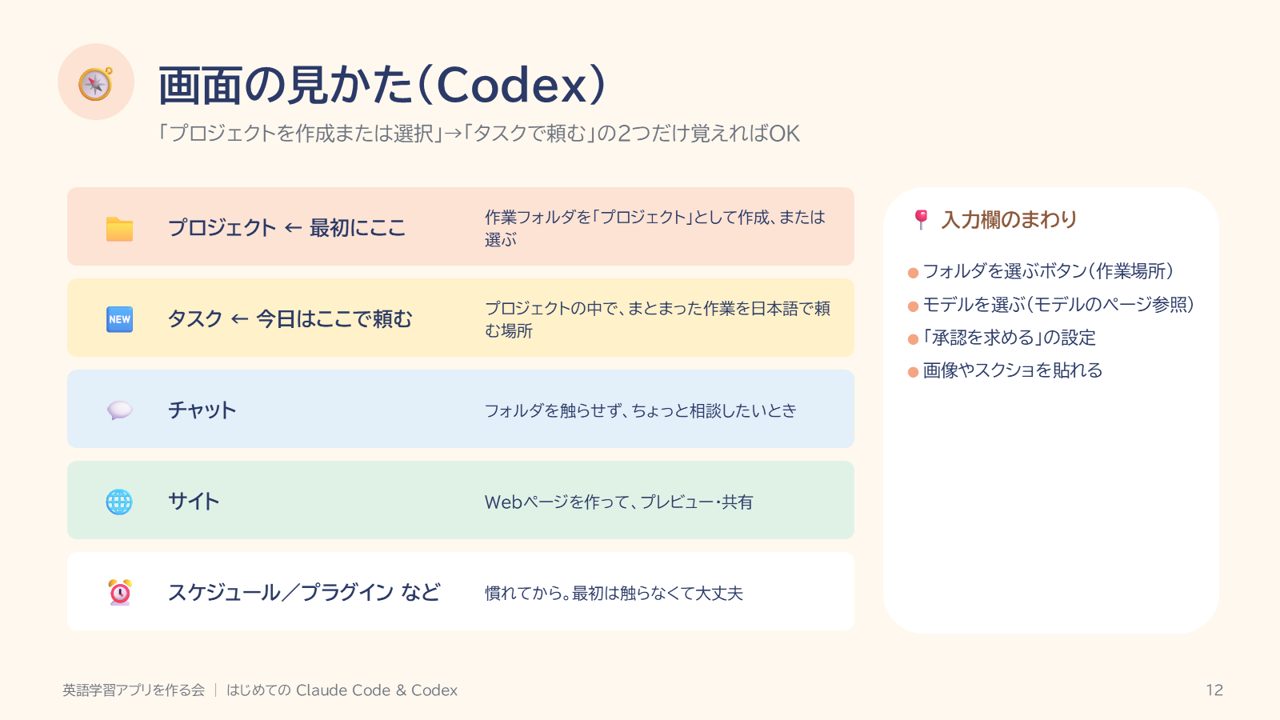This screenshot has height=720, width=1280.
Task: Select the slide title 画面の見かた(Codex)
Action: (x=382, y=86)
